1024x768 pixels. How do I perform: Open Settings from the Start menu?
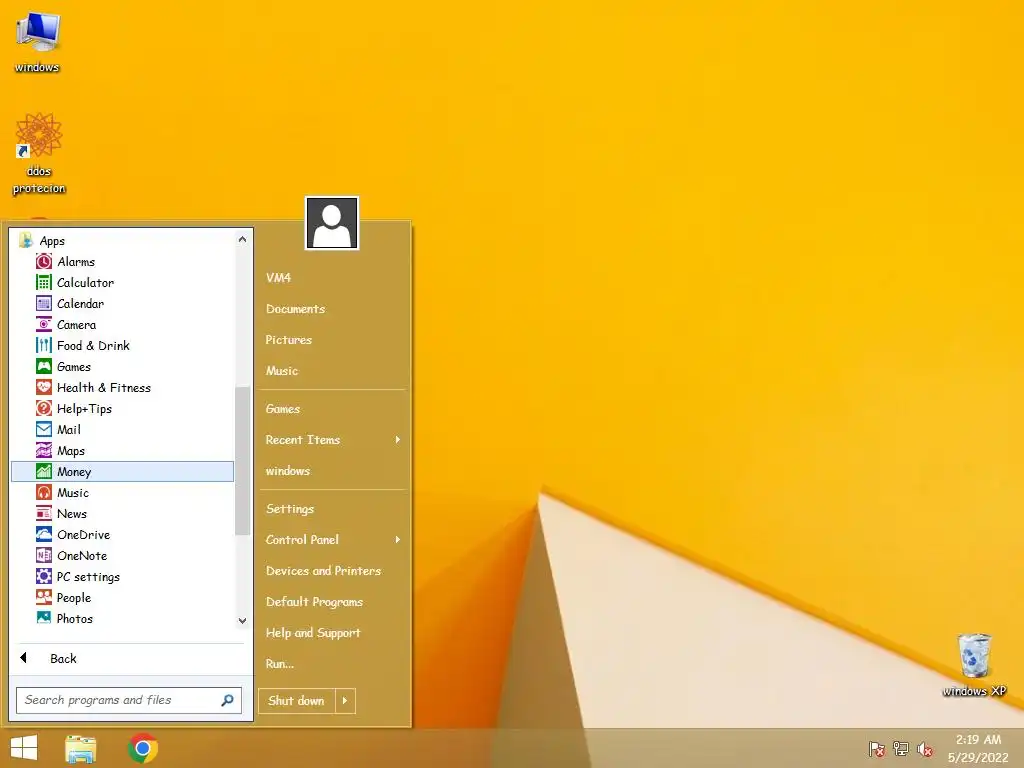point(290,509)
